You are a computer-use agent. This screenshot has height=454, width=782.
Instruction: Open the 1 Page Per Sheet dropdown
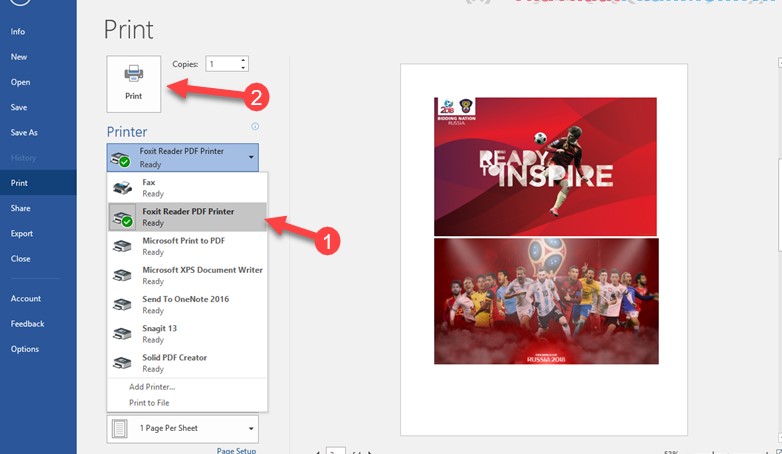click(x=182, y=429)
